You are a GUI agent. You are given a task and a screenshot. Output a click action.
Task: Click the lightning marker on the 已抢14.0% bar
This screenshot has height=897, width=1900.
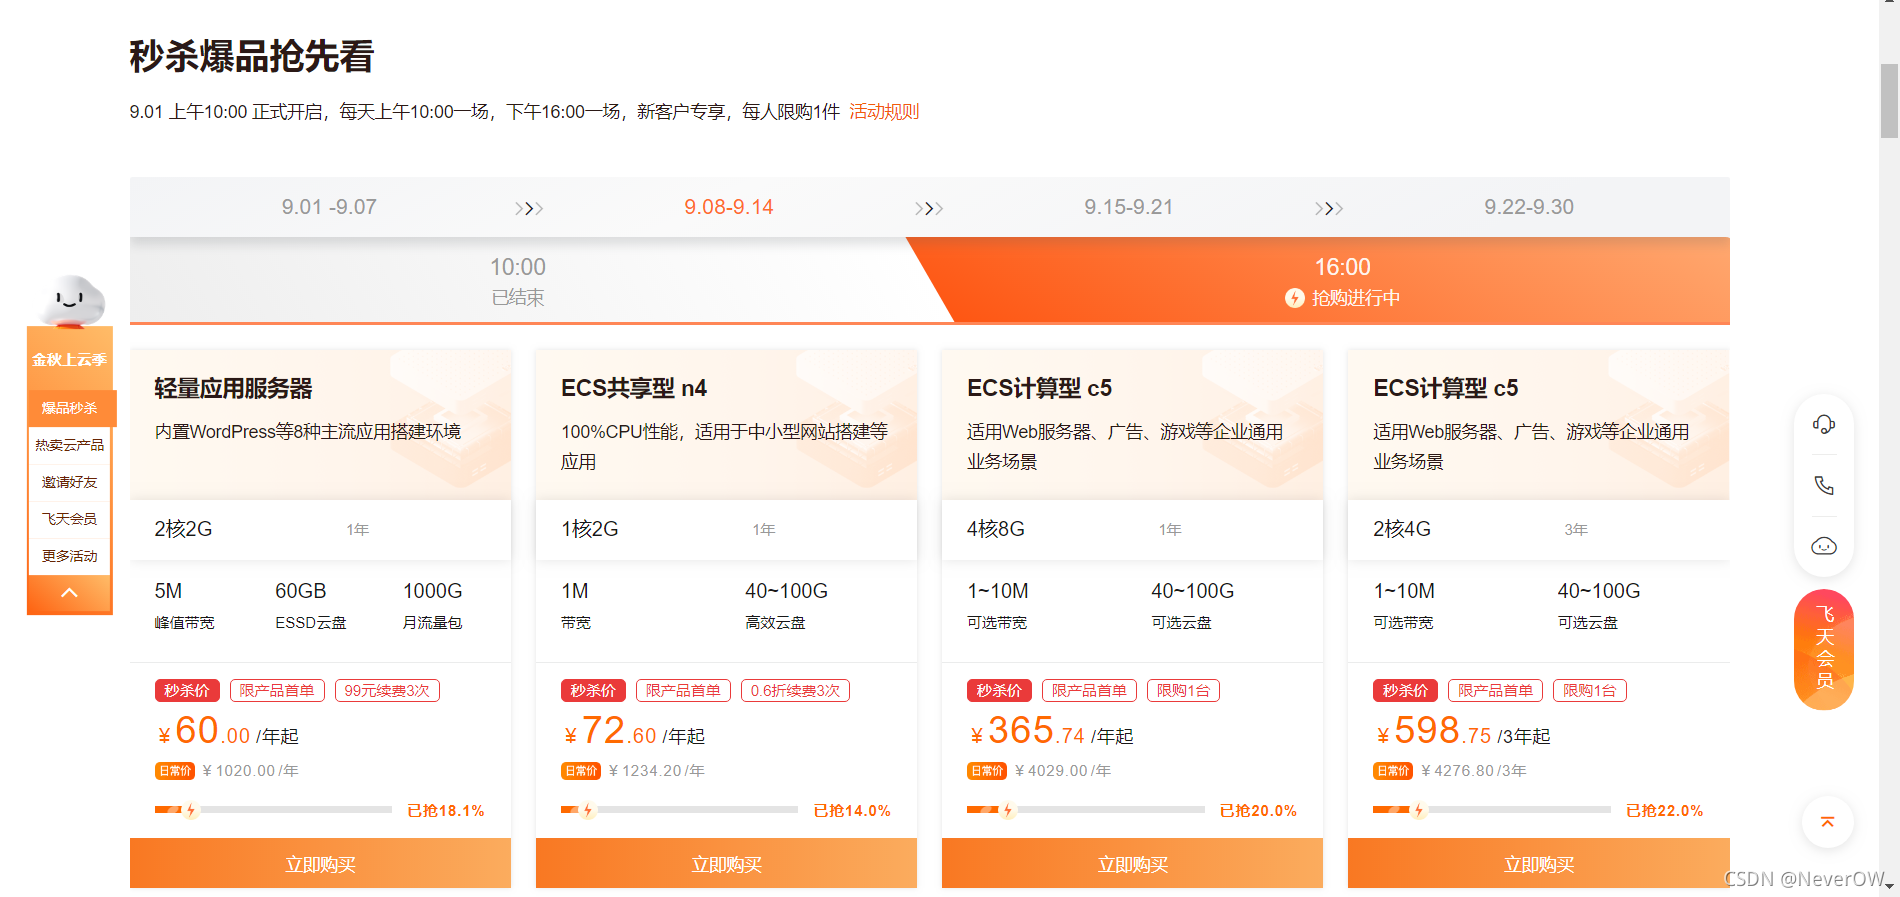[588, 810]
